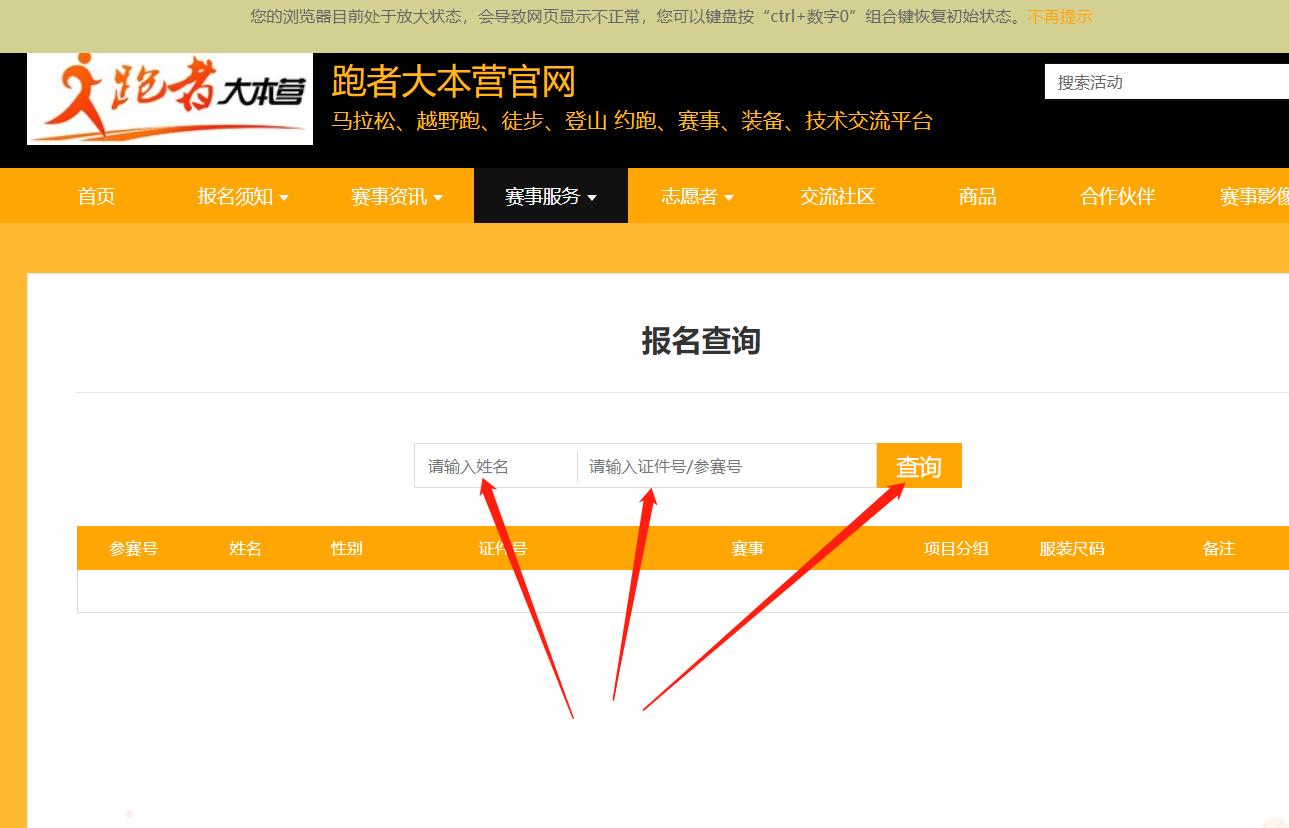The width and height of the screenshot is (1289, 828).
Task: Click the 跑者大本营 logo image
Action: tap(170, 99)
